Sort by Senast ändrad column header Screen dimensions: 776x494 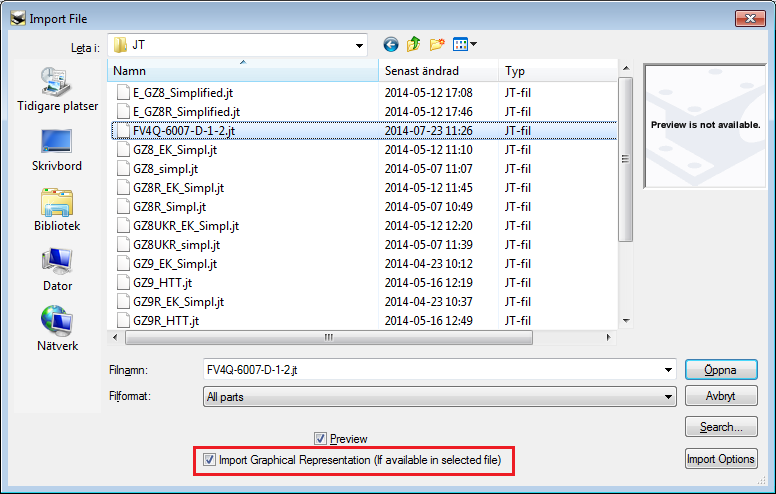(438, 71)
